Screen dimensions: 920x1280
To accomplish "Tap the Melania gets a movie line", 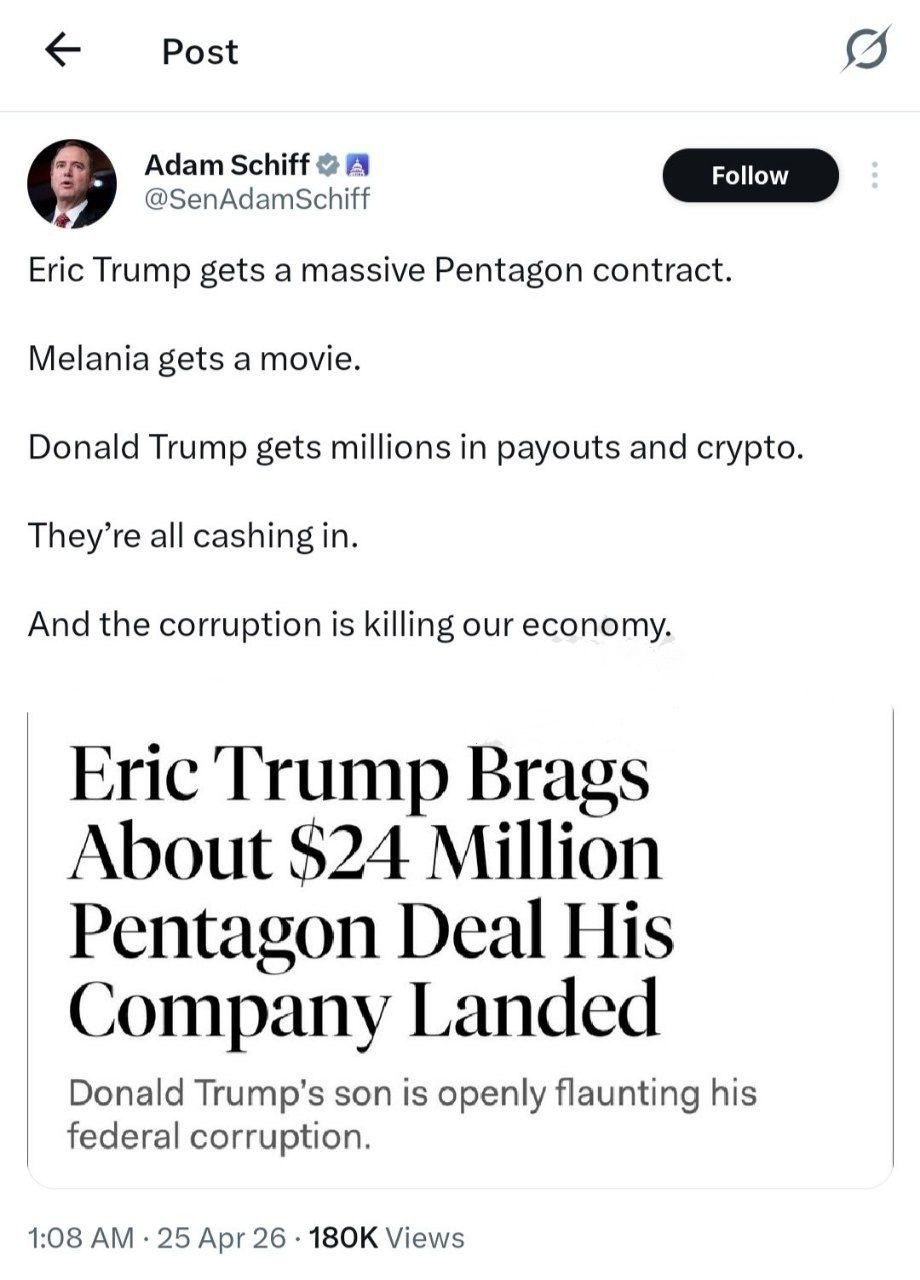I will (x=193, y=360).
